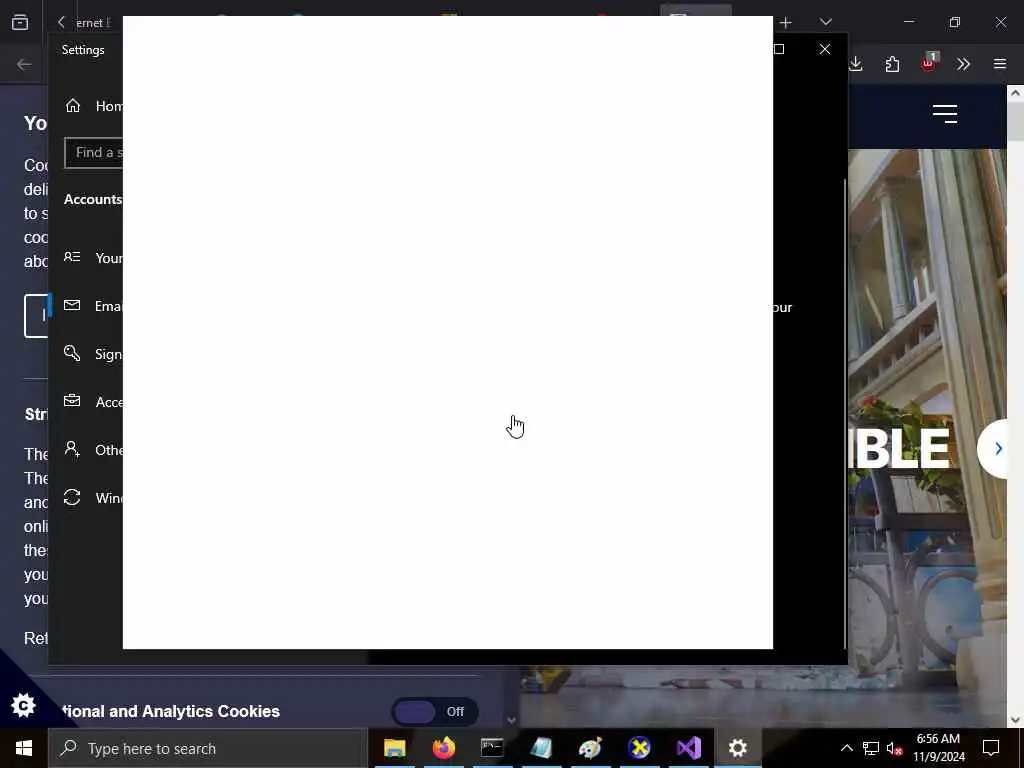Open the paint palette taskbar icon
Image resolution: width=1024 pixels, height=768 pixels.
coord(590,748)
